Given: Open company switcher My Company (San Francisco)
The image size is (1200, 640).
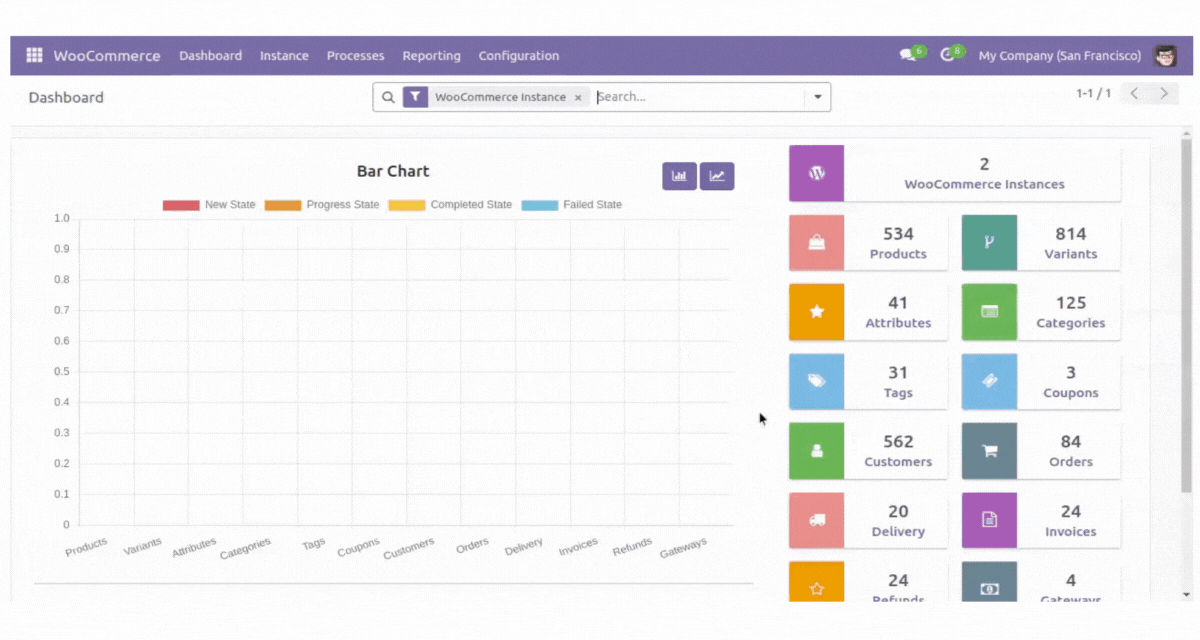Looking at the screenshot, I should [1059, 56].
